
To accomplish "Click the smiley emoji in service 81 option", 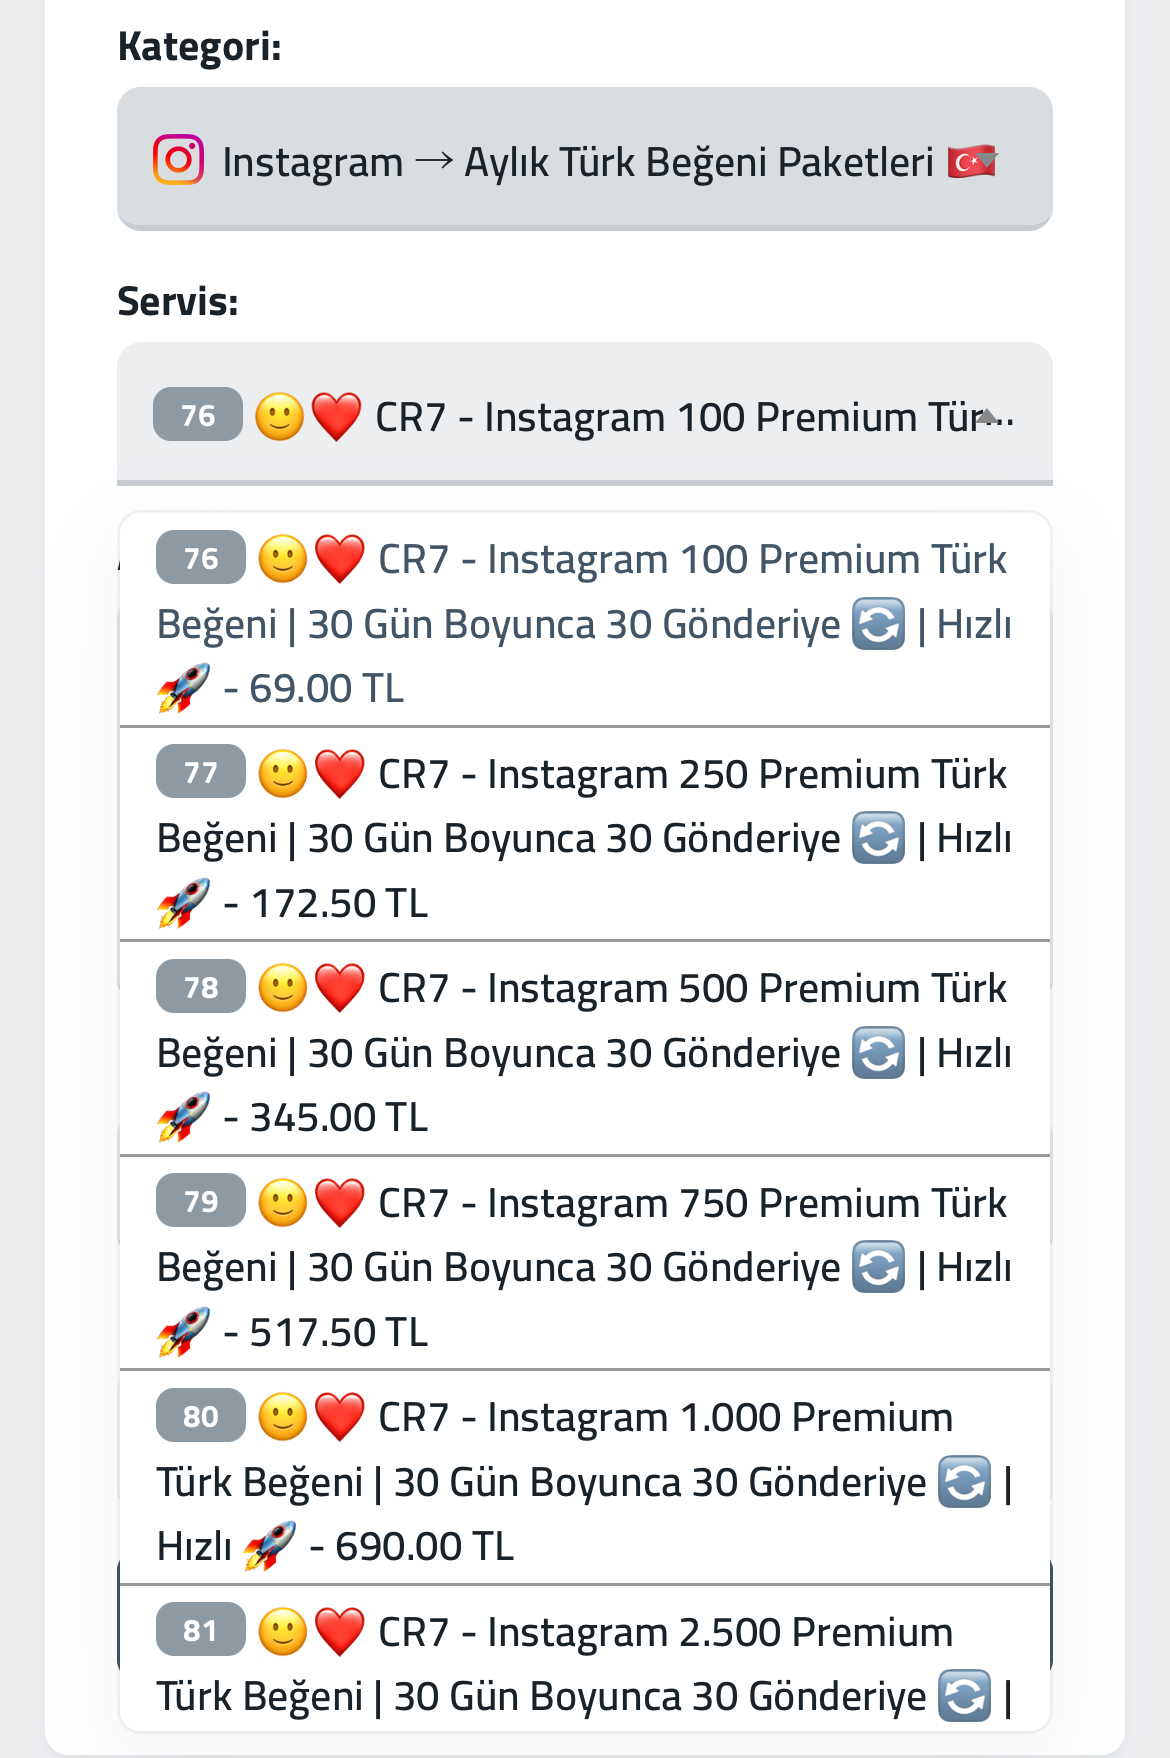I will (x=283, y=1632).
